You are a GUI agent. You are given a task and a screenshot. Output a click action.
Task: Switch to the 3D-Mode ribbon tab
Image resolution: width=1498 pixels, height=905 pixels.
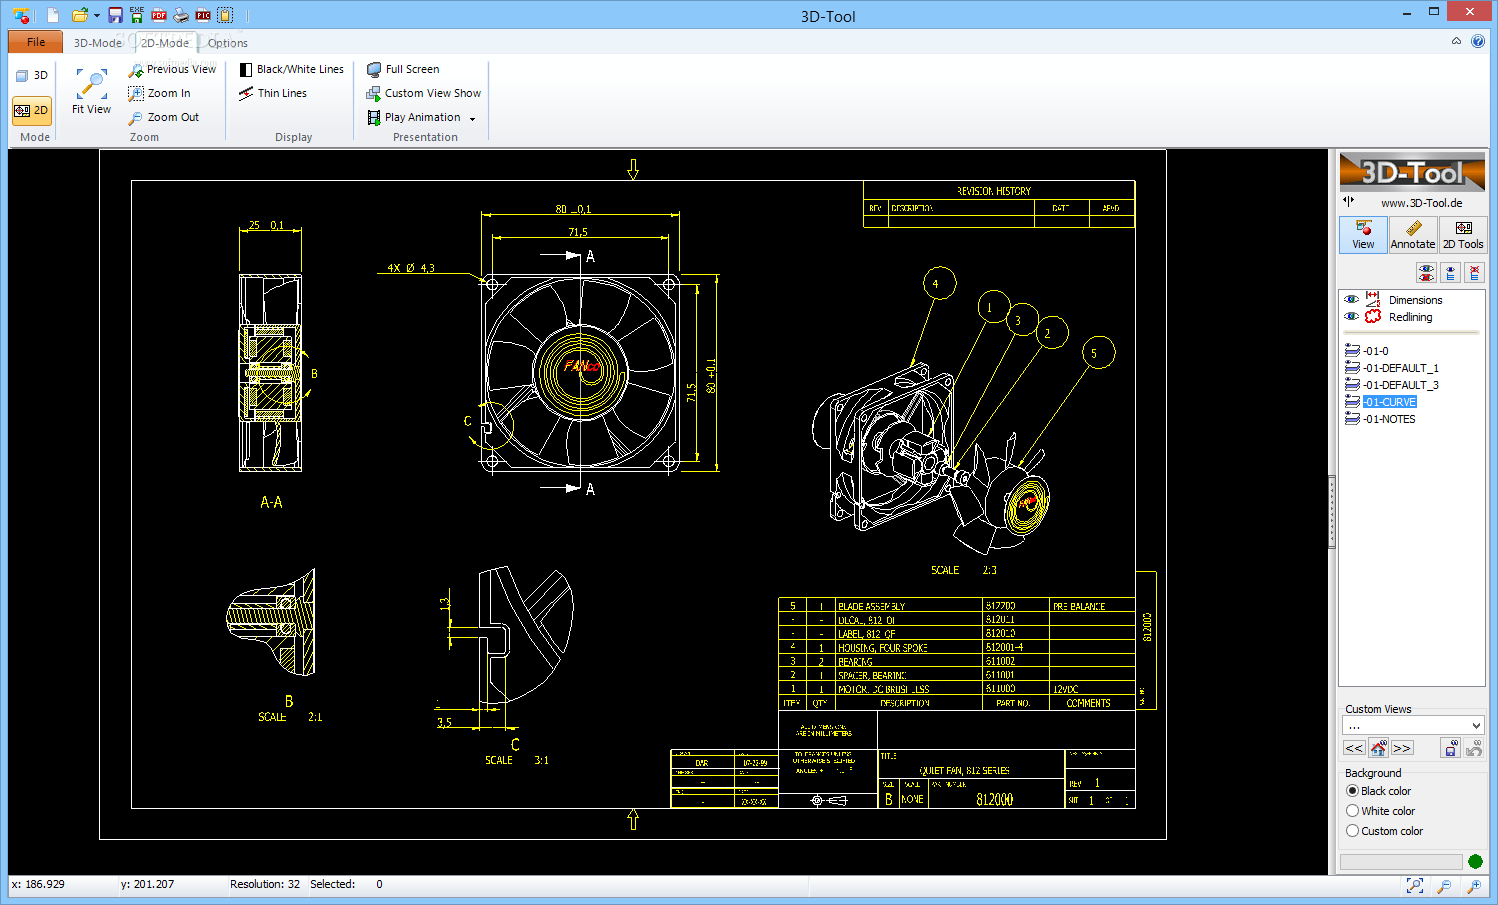(x=98, y=43)
